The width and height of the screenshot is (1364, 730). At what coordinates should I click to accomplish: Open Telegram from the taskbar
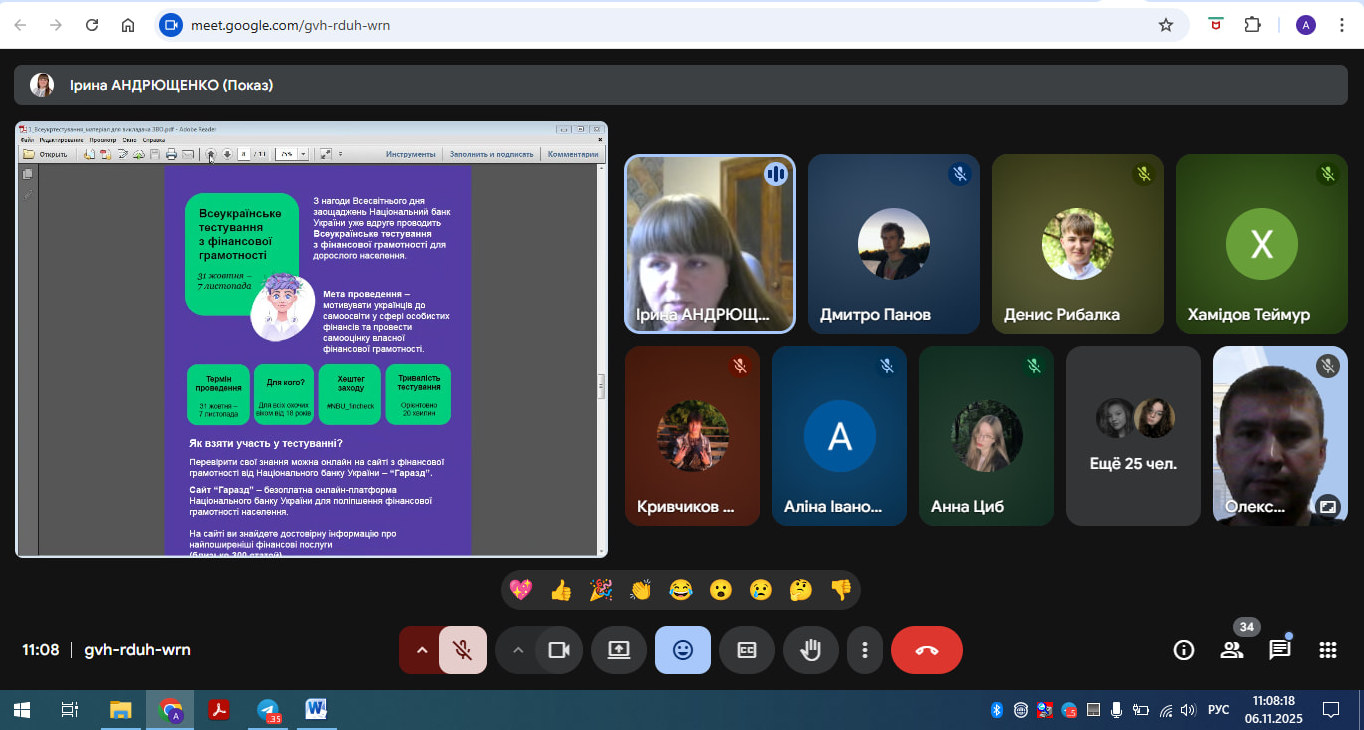tap(268, 710)
